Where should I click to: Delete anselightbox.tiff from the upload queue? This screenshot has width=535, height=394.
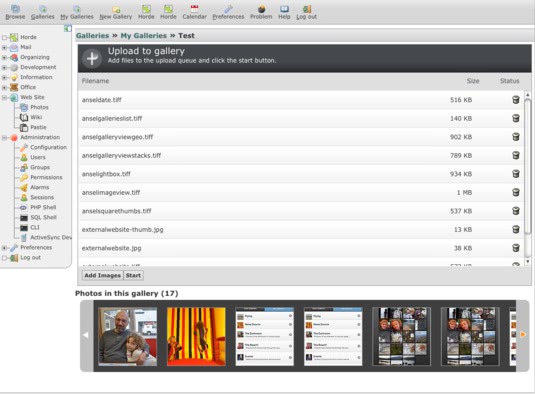point(516,174)
